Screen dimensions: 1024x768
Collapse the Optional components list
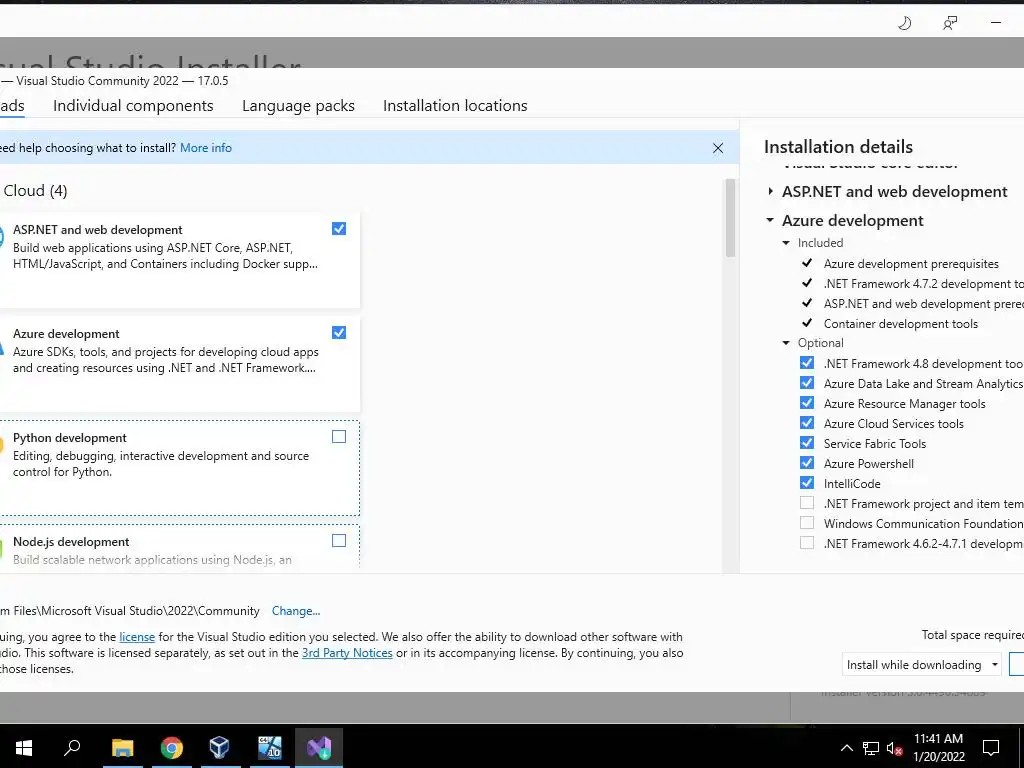(786, 343)
